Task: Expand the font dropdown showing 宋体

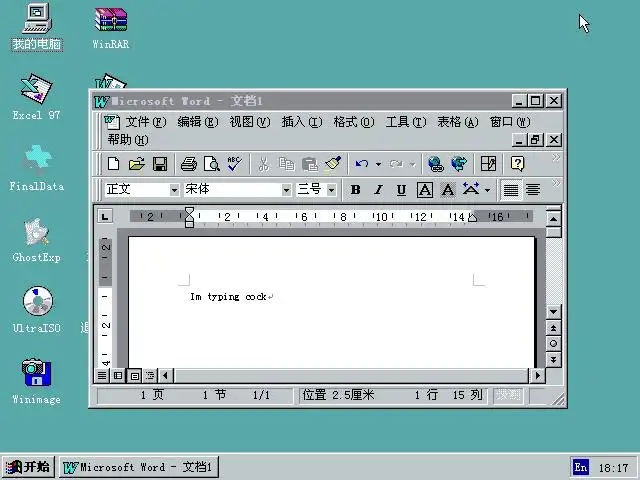Action: point(286,190)
